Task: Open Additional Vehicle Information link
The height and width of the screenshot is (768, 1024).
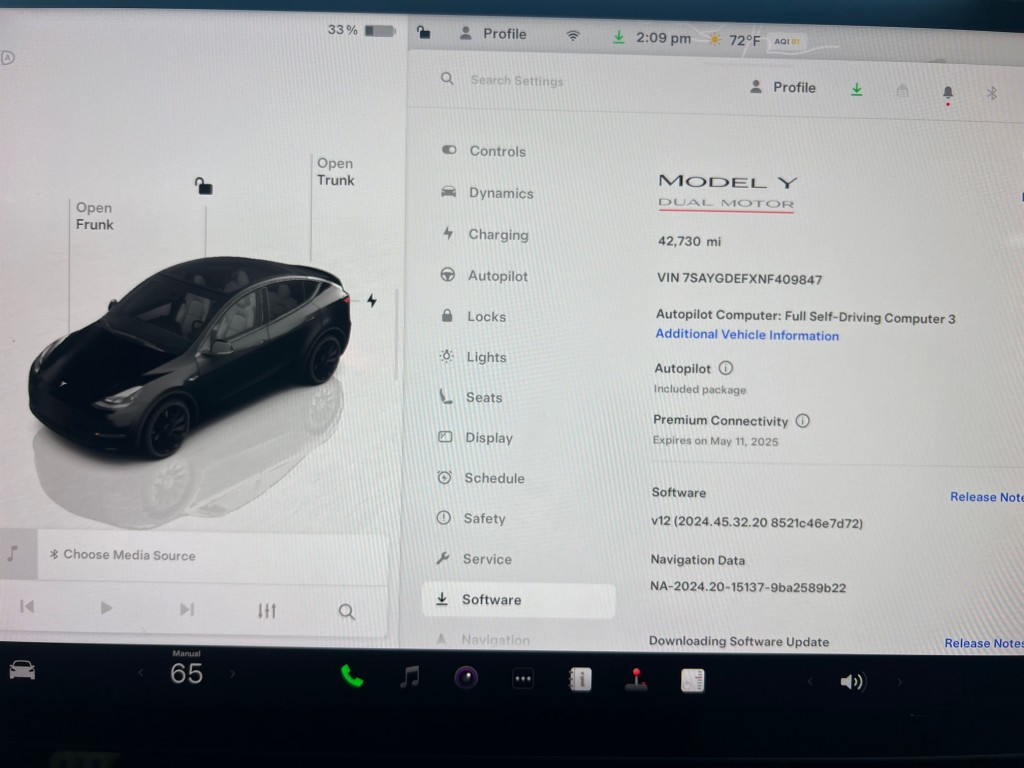Action: pos(747,334)
